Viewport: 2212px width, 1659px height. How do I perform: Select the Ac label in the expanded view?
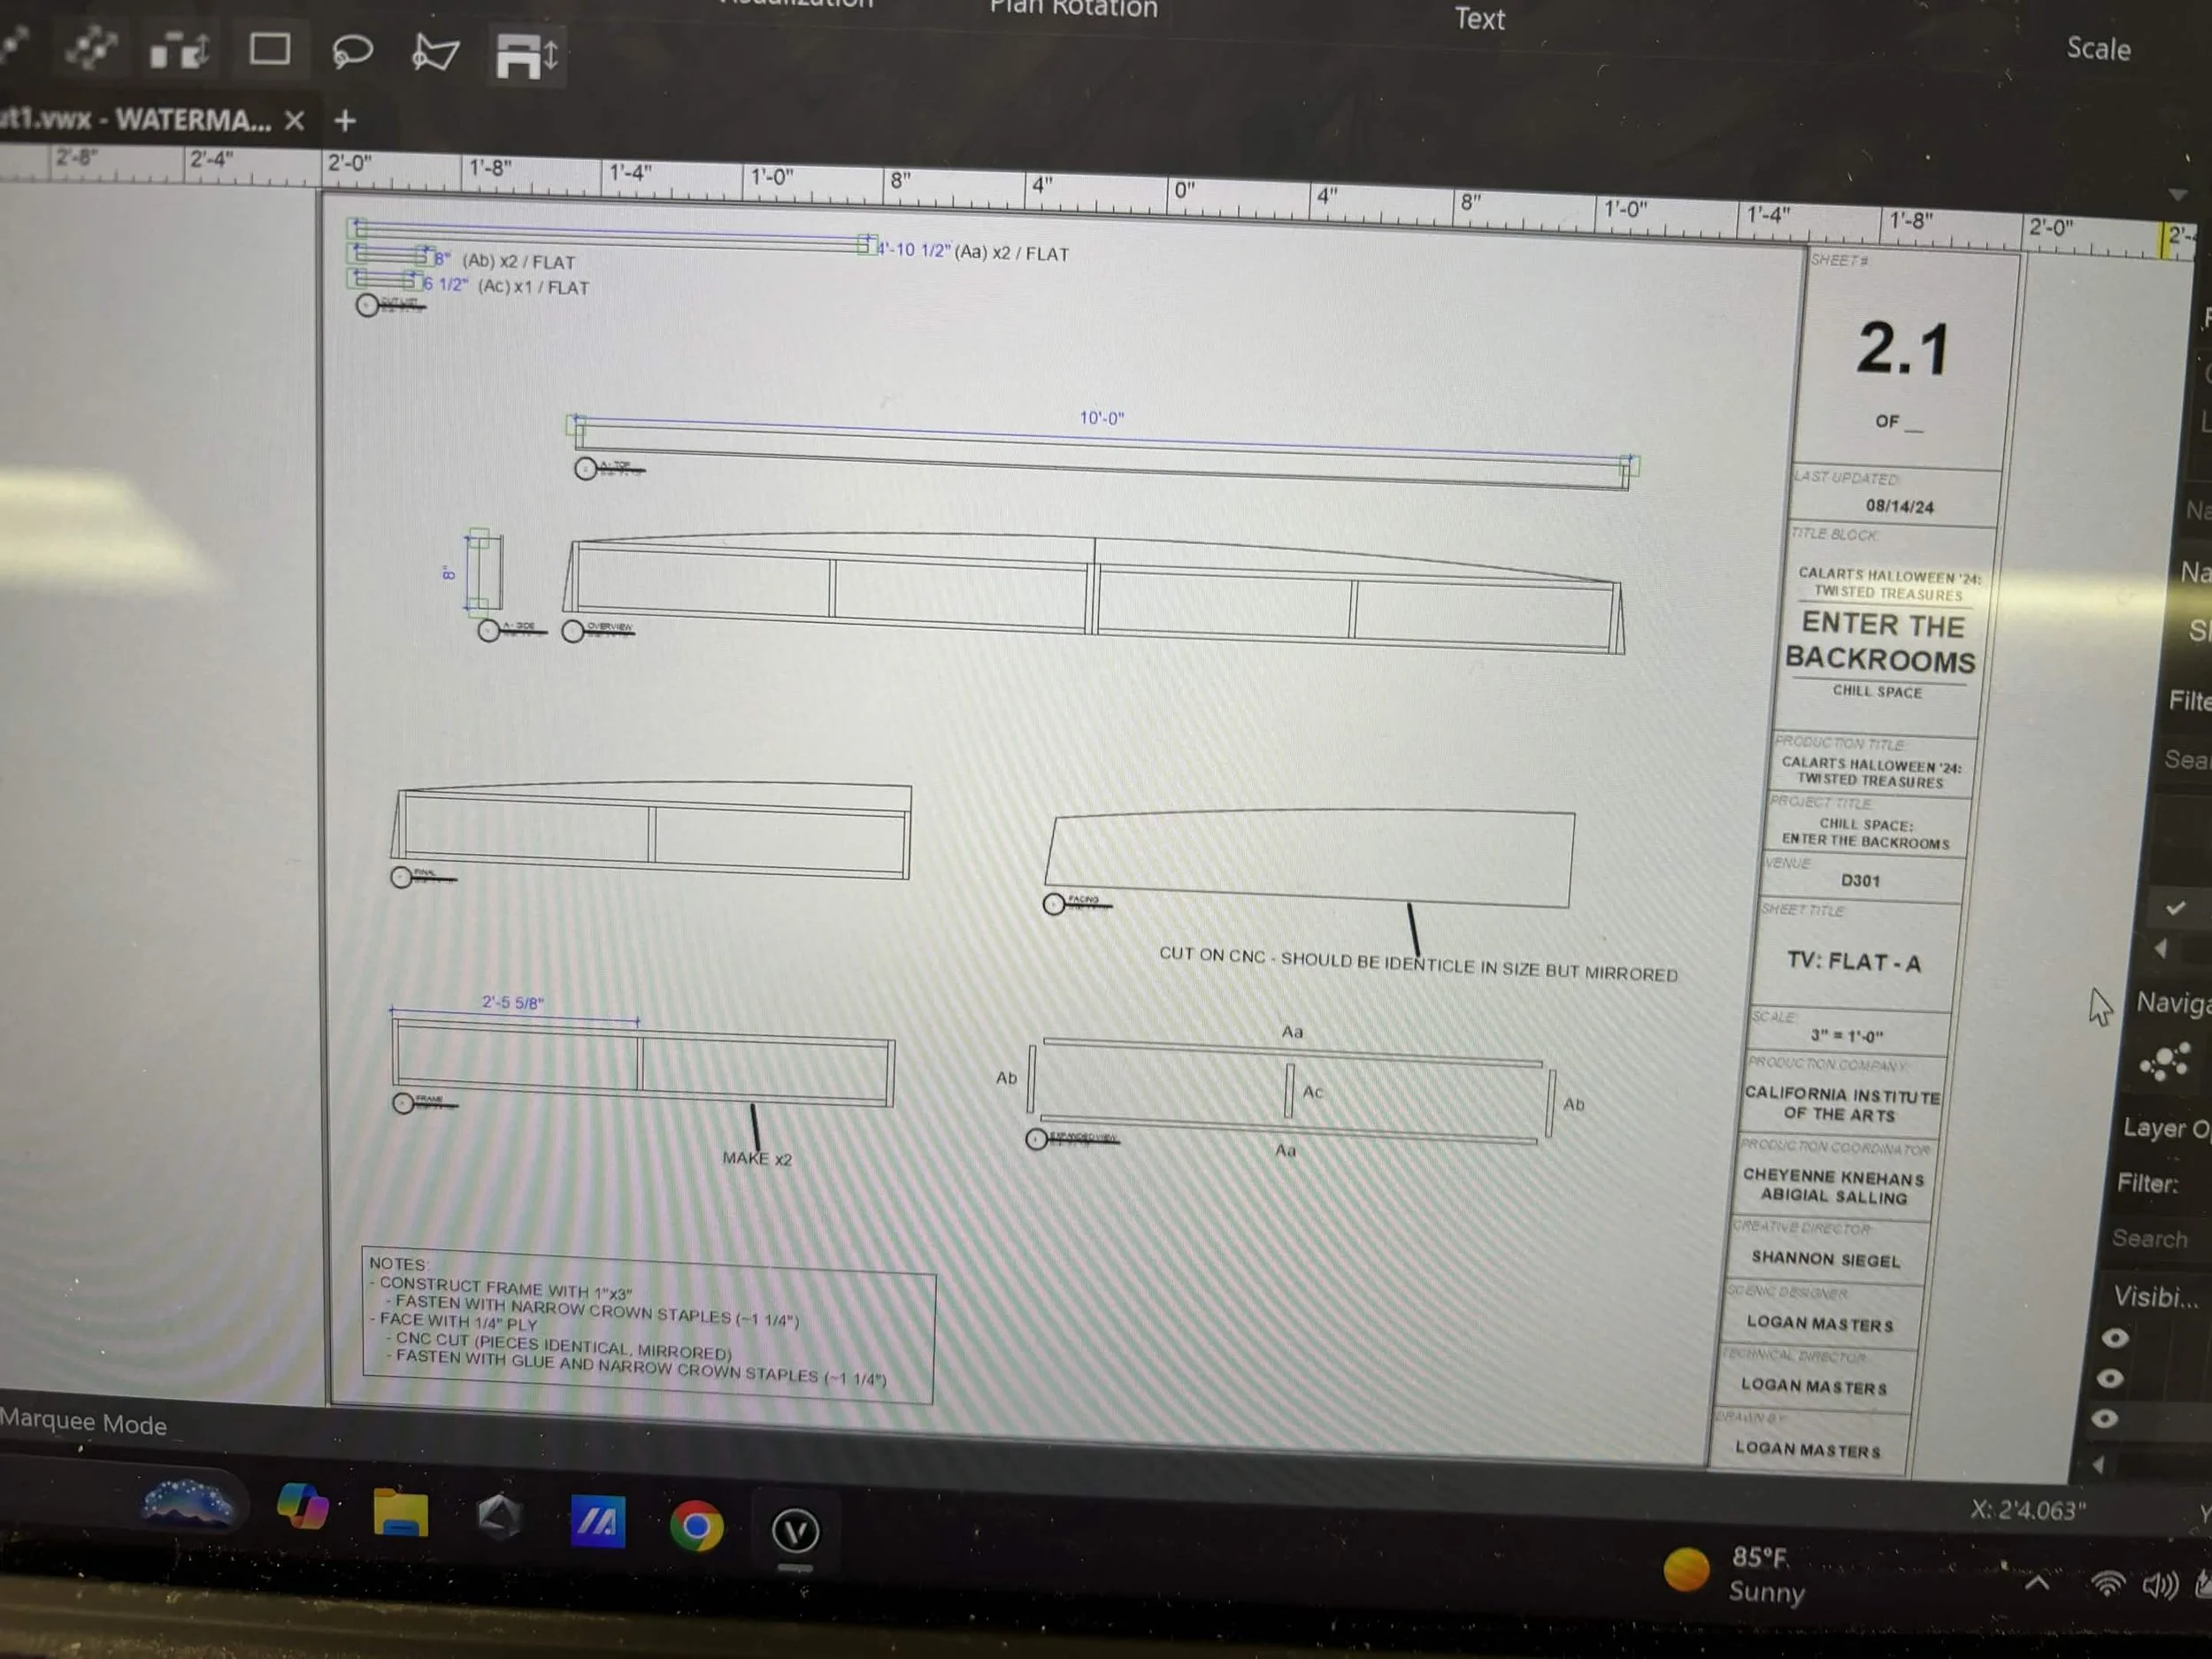[1312, 1092]
